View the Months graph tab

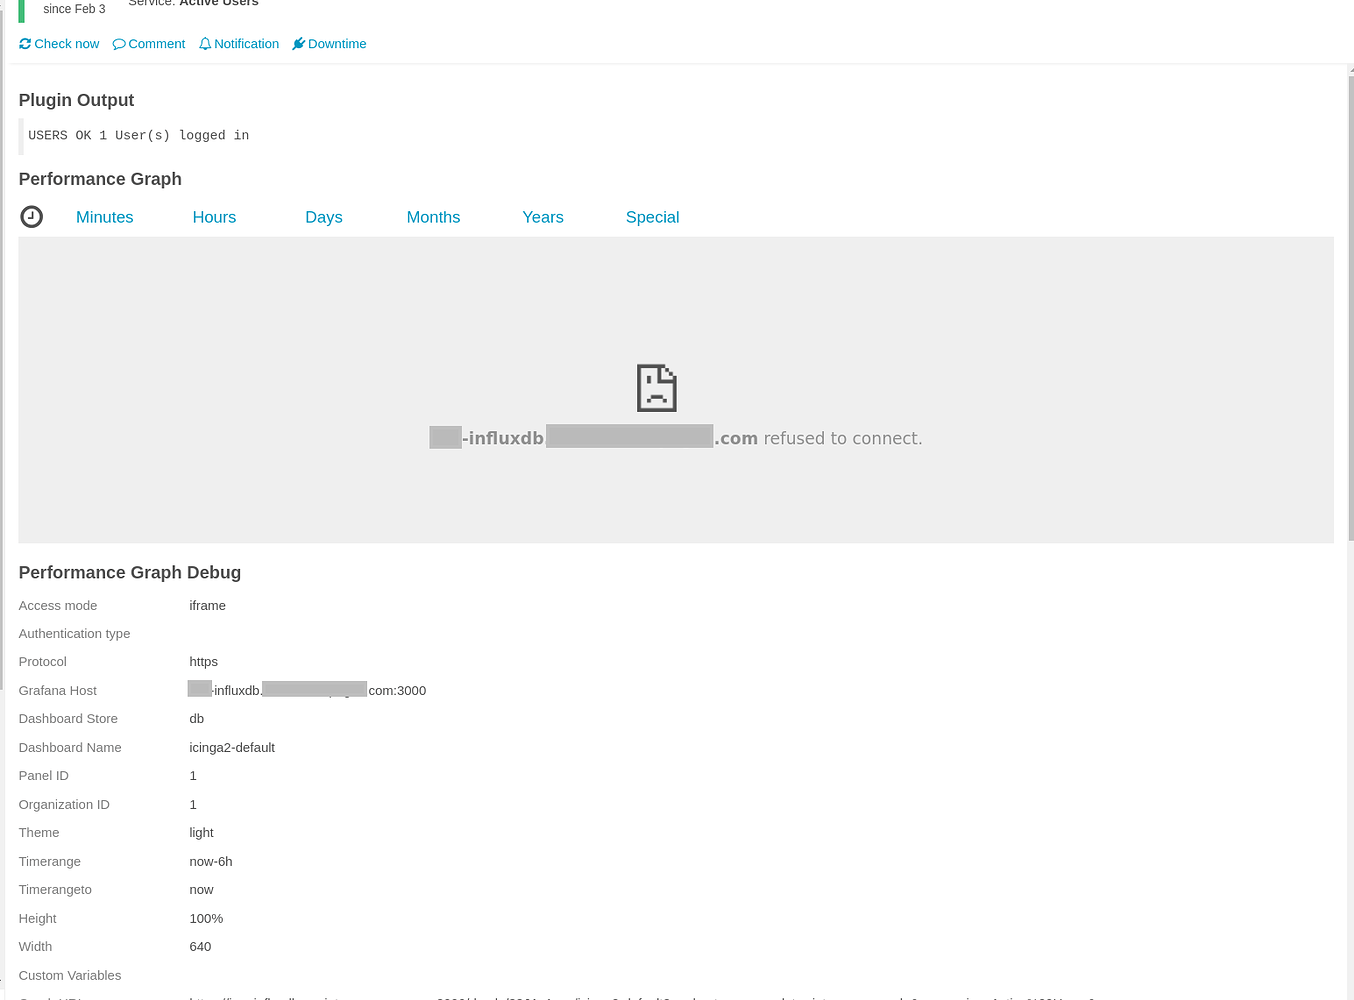(x=433, y=217)
